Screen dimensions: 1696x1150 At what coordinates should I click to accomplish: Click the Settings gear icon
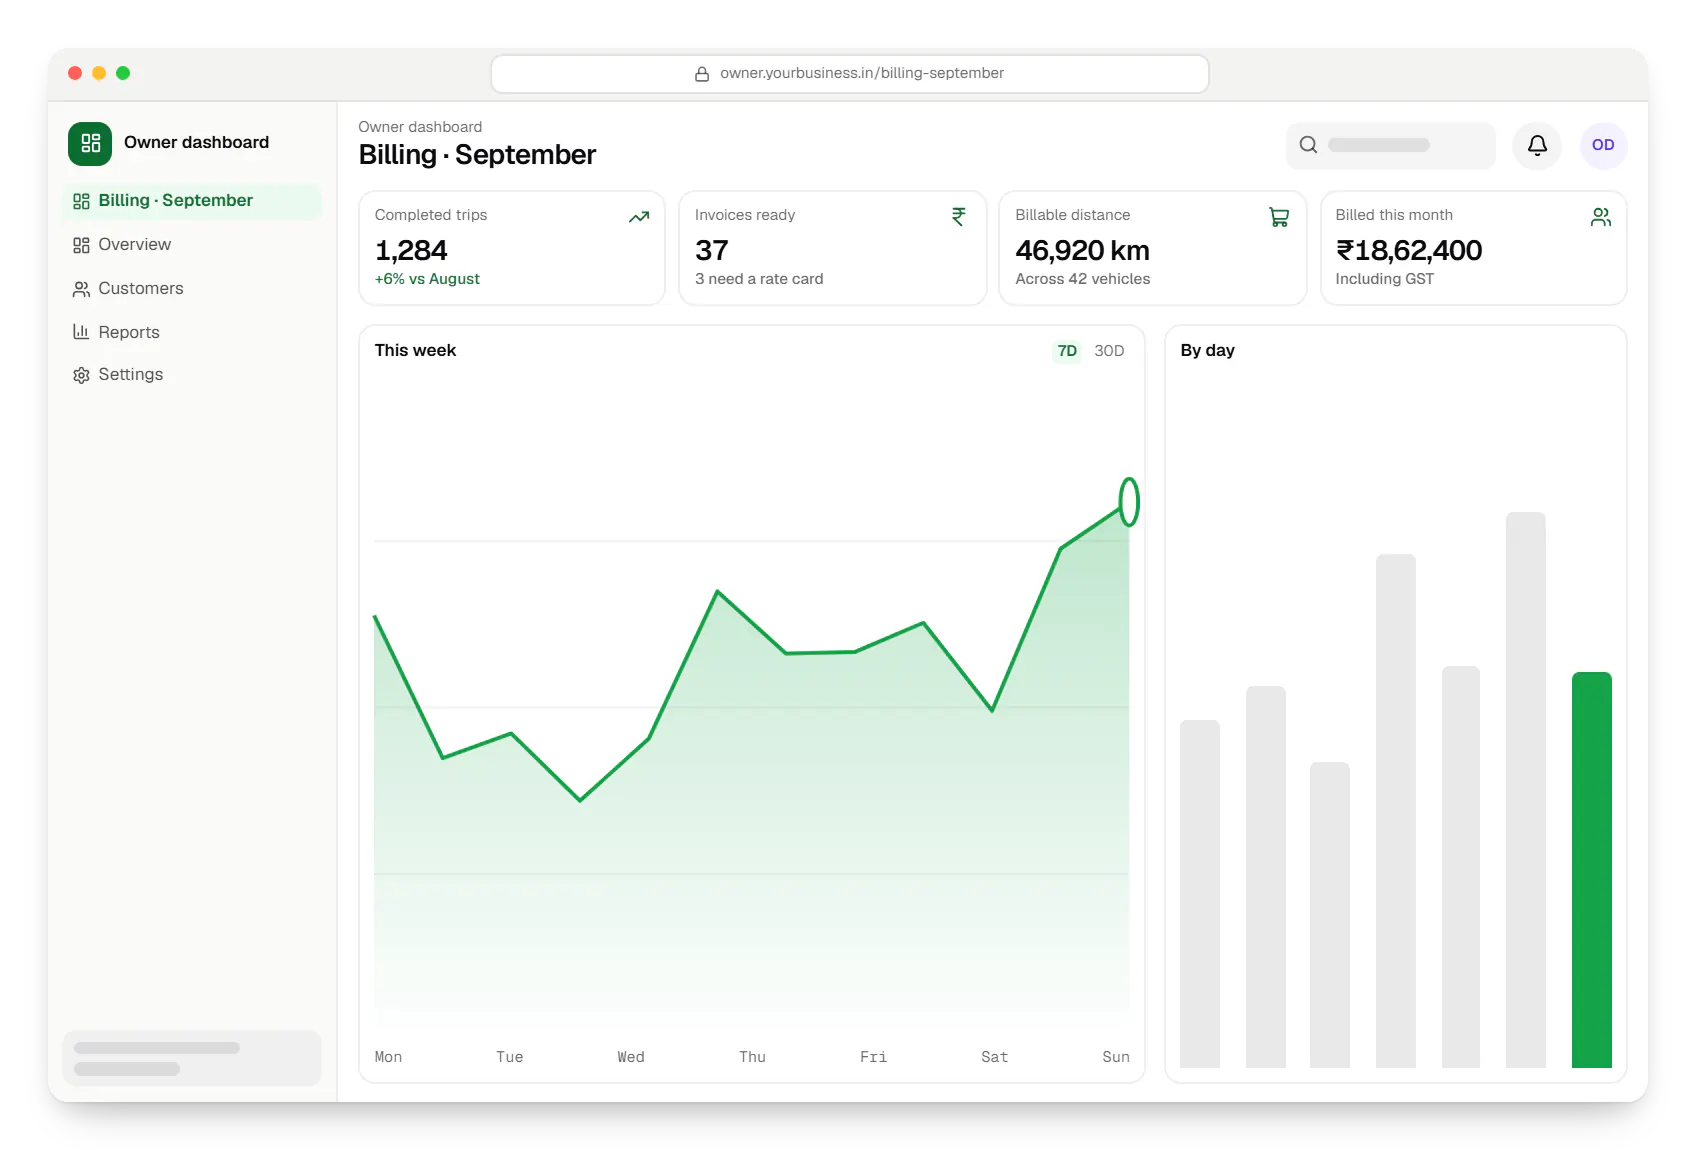[81, 375]
